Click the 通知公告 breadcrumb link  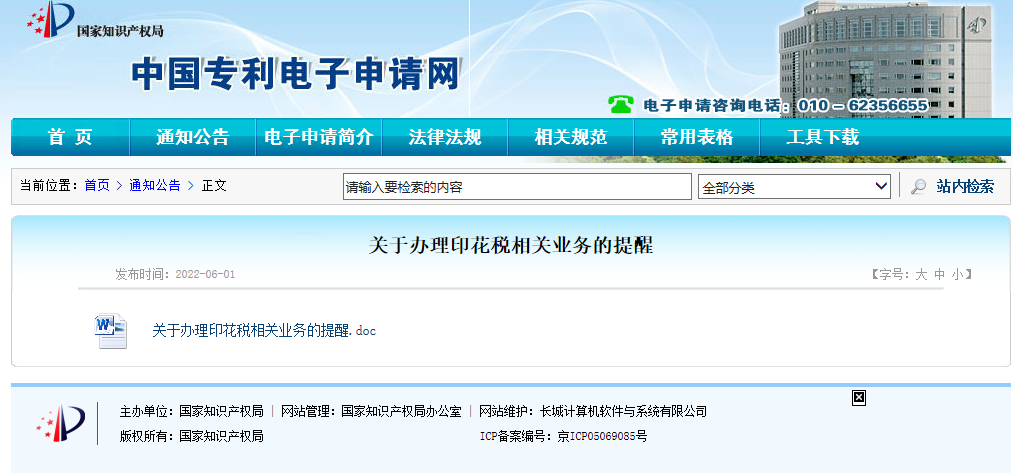154,186
